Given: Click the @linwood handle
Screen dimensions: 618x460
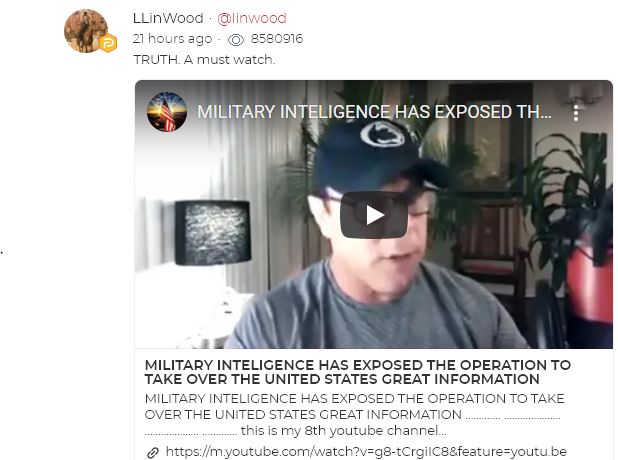Looking at the screenshot, I should (252, 18).
